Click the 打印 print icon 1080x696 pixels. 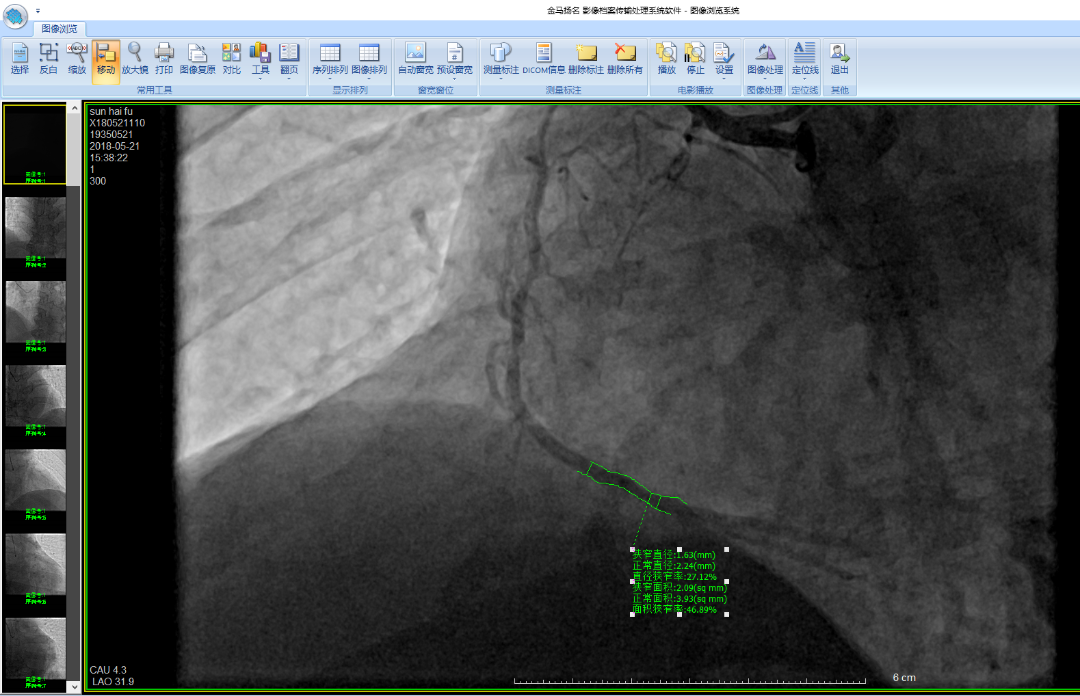[164, 59]
